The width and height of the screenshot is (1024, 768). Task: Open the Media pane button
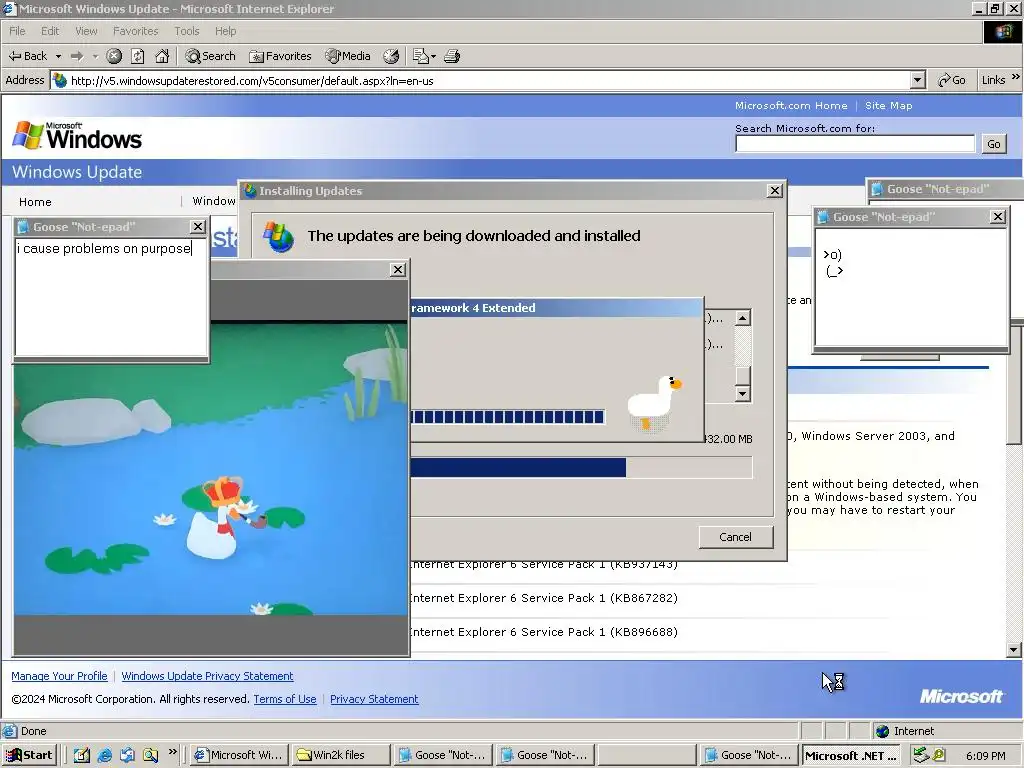[347, 56]
